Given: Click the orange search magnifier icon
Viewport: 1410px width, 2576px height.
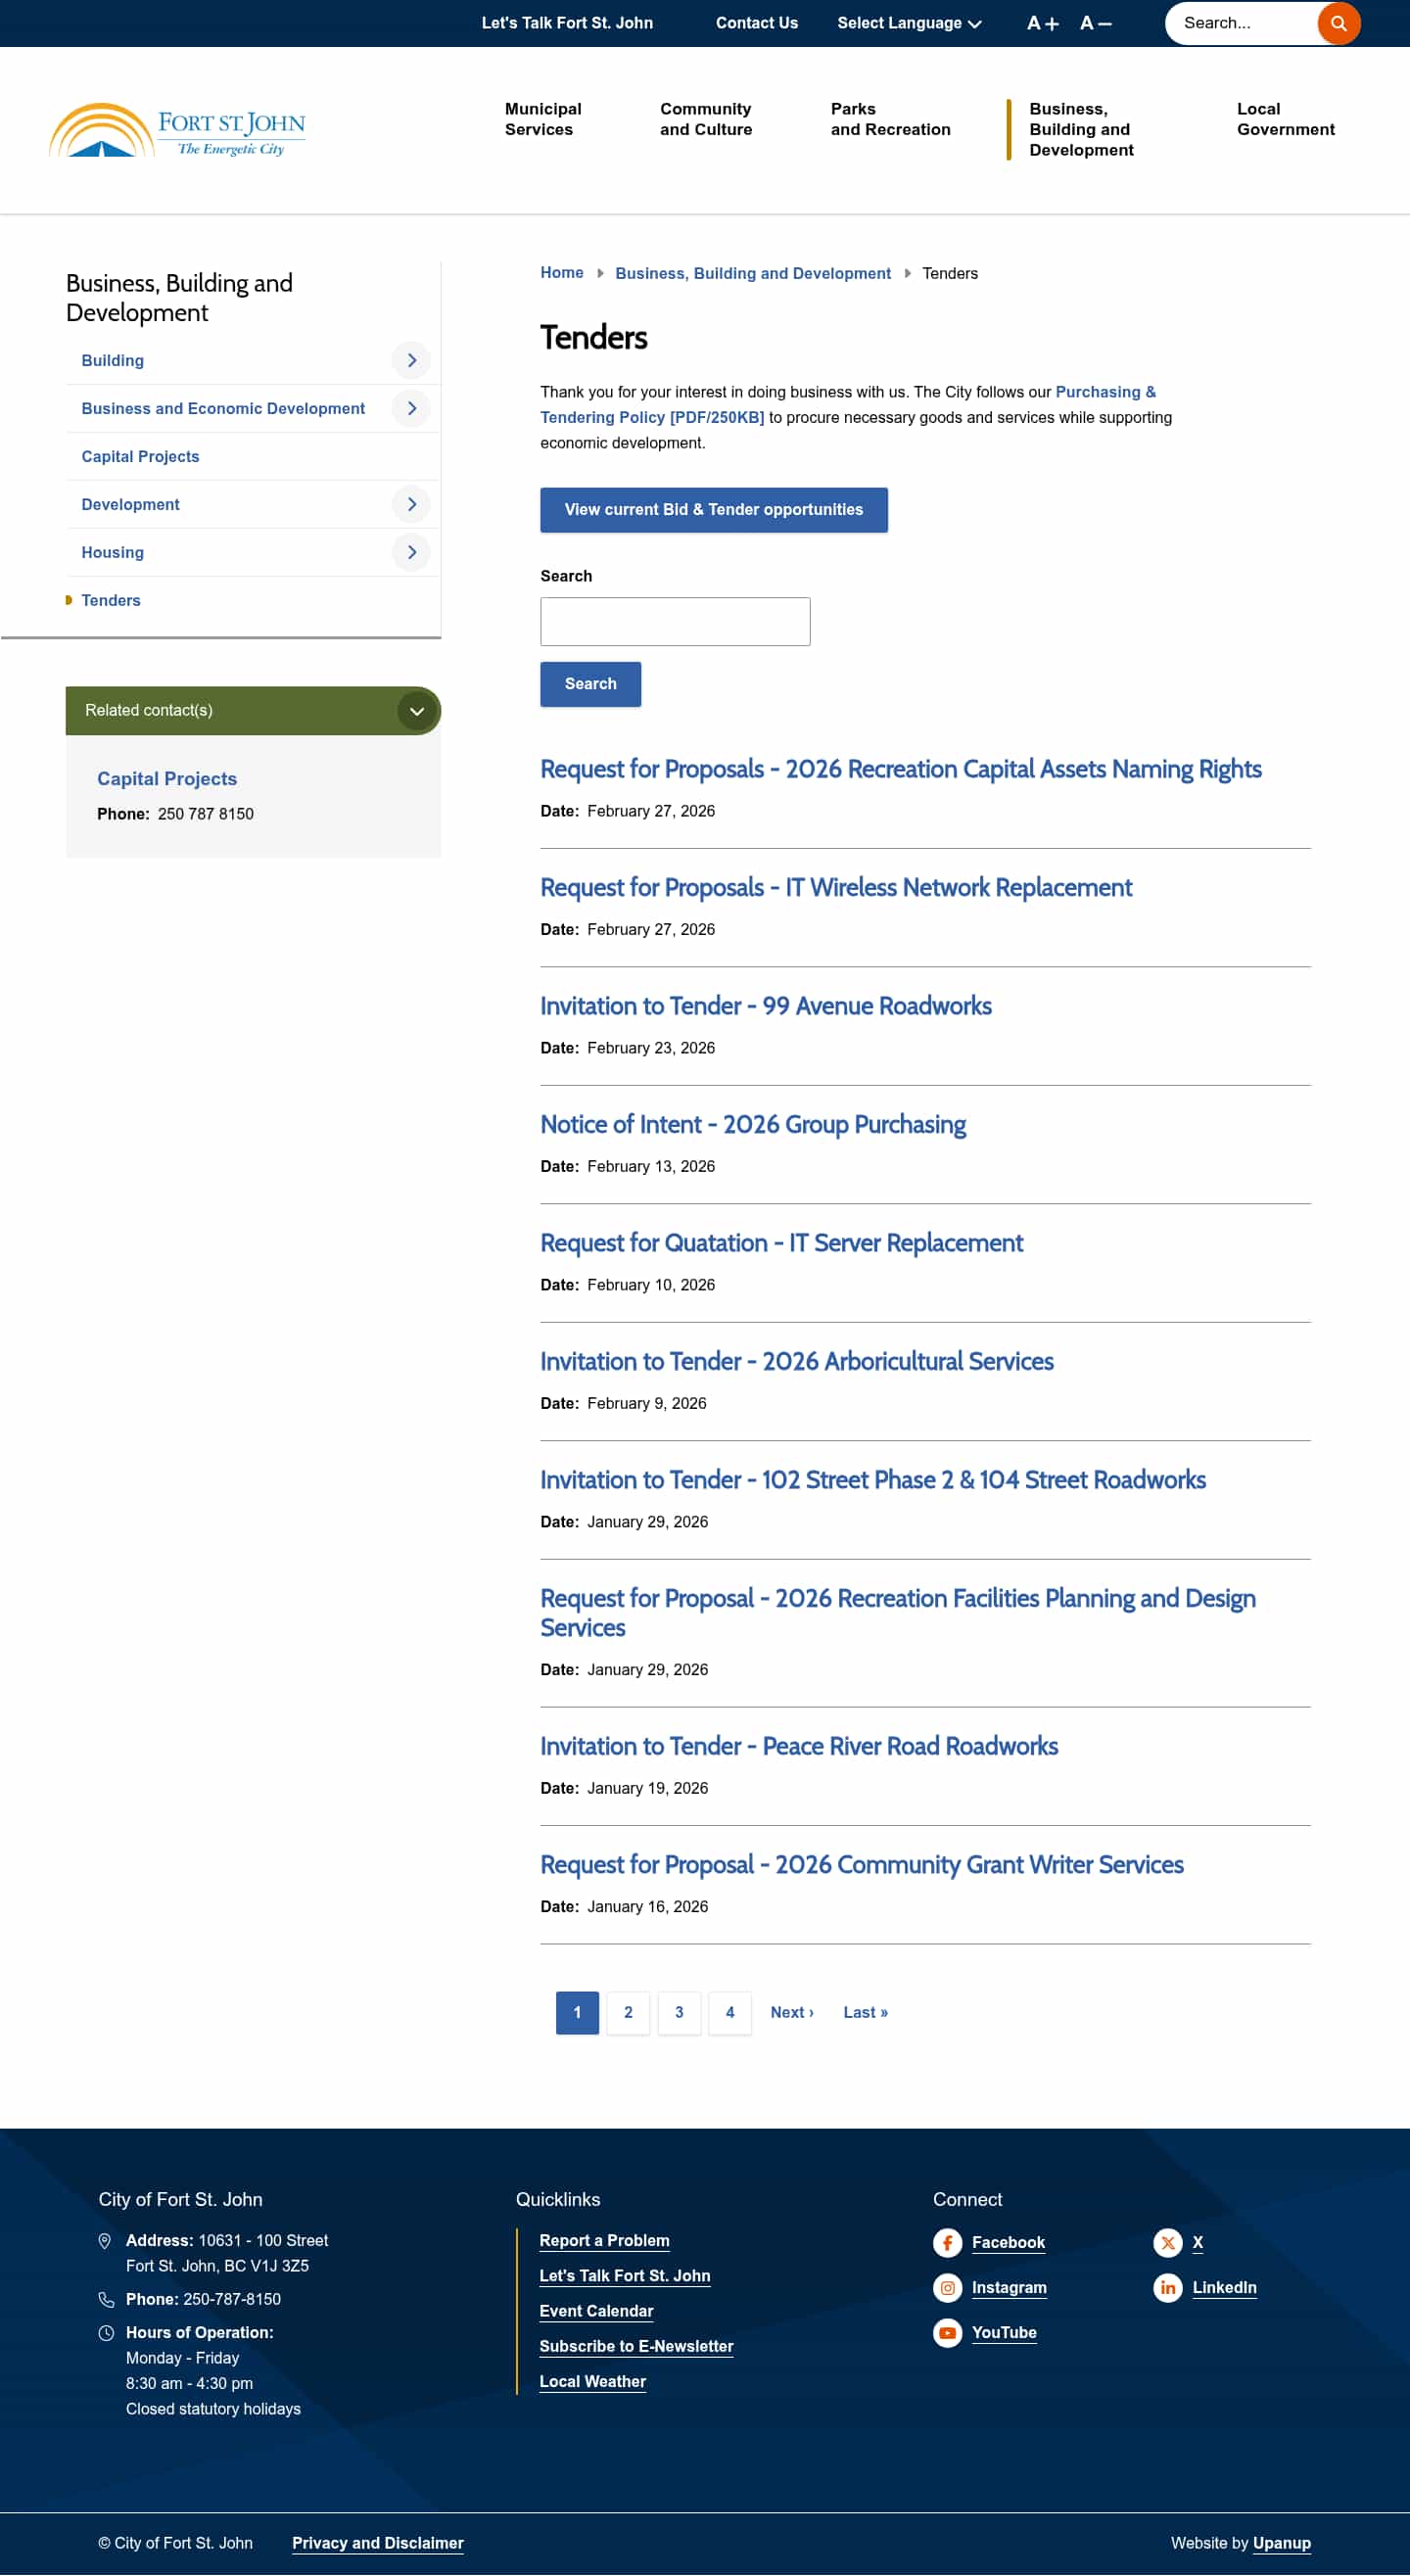Looking at the screenshot, I should tap(1338, 23).
